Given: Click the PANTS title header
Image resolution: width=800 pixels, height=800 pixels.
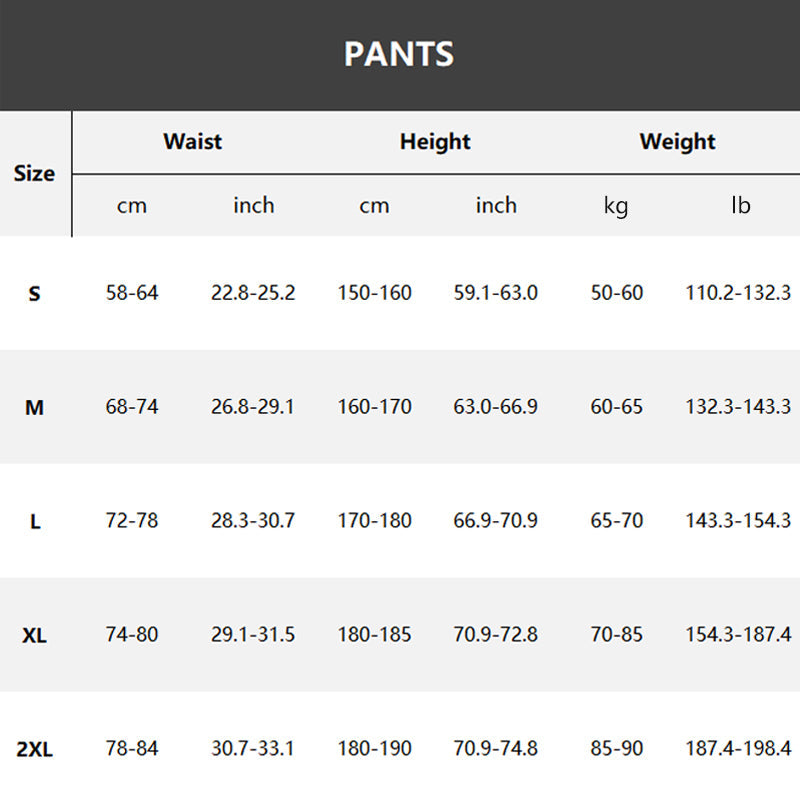Looking at the screenshot, I should coord(399,54).
